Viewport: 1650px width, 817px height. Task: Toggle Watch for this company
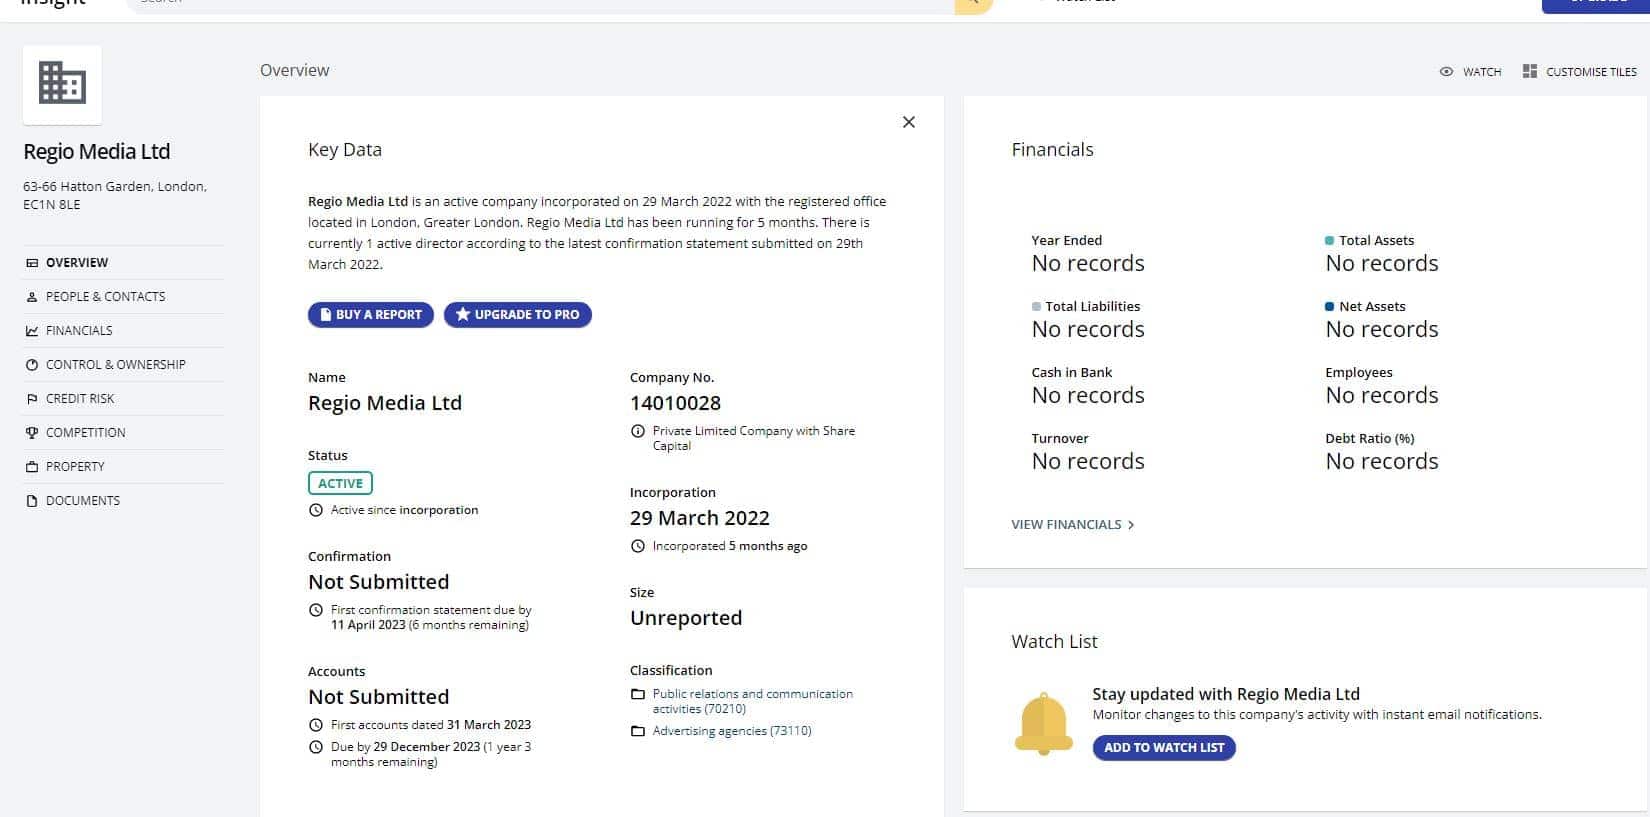pyautogui.click(x=1470, y=72)
